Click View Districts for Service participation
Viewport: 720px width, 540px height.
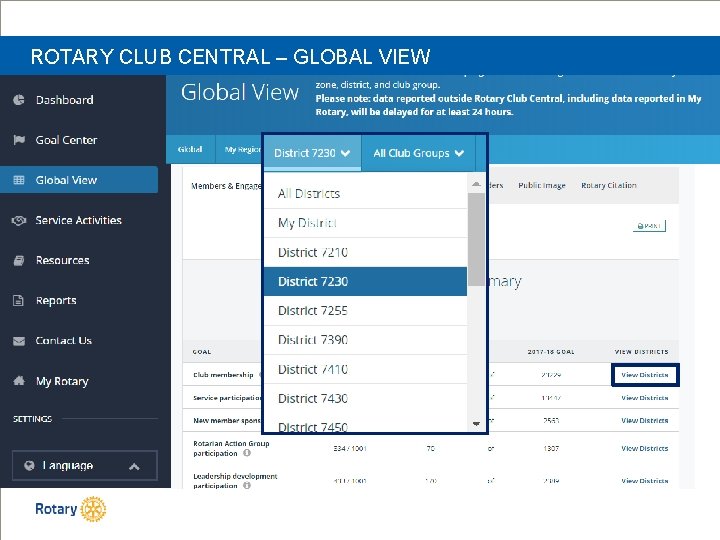point(645,398)
